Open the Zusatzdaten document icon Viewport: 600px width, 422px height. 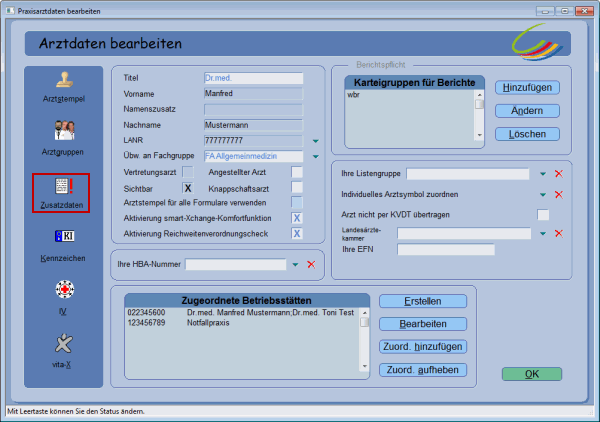point(64,186)
